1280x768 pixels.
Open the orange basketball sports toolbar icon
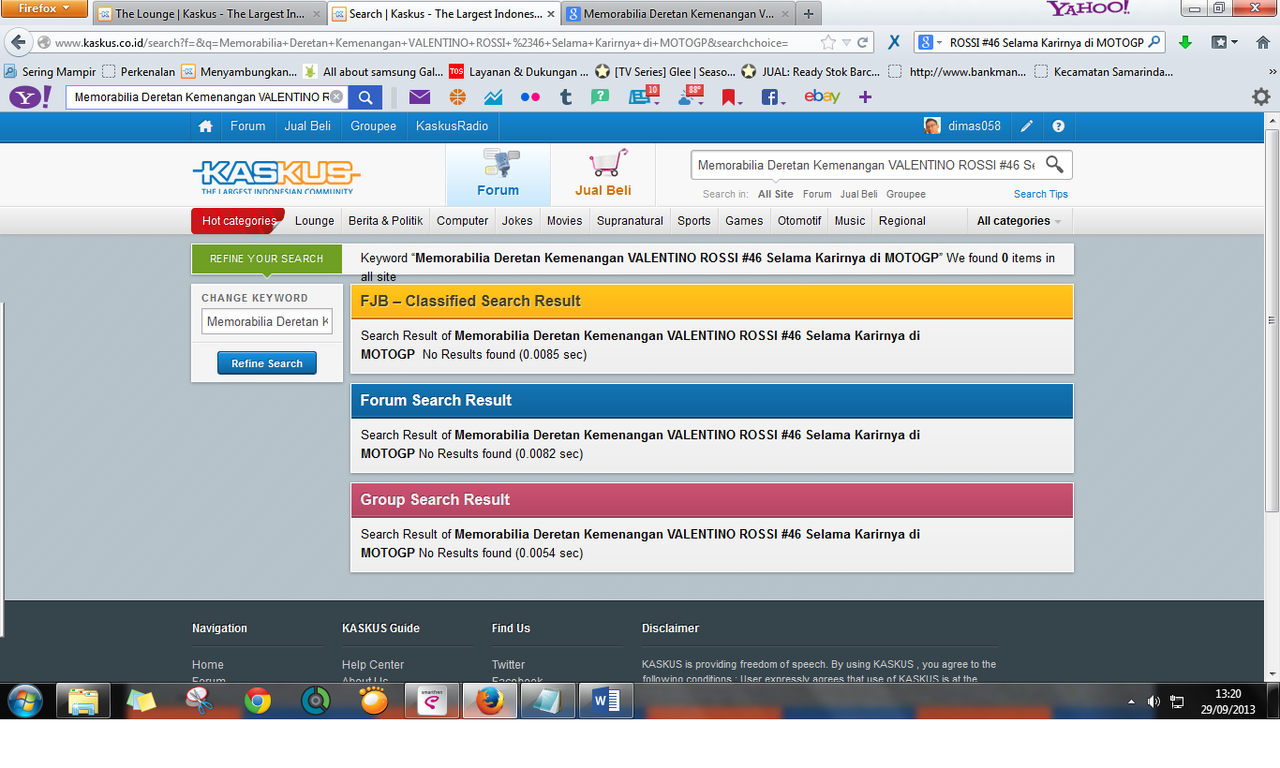point(457,97)
